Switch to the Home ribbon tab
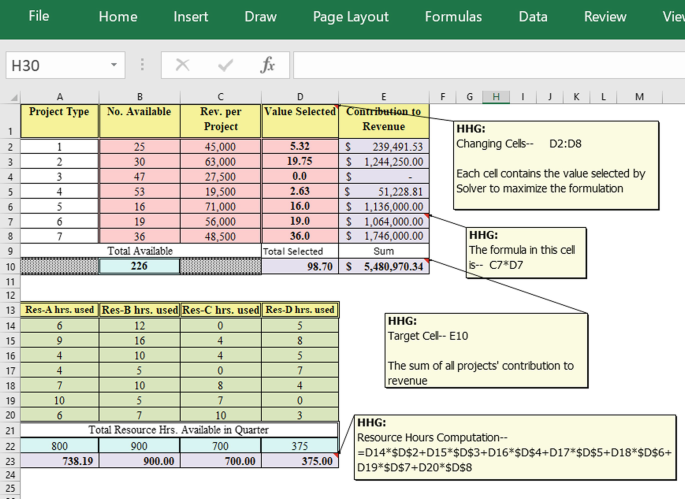The image size is (685, 499). coord(118,17)
